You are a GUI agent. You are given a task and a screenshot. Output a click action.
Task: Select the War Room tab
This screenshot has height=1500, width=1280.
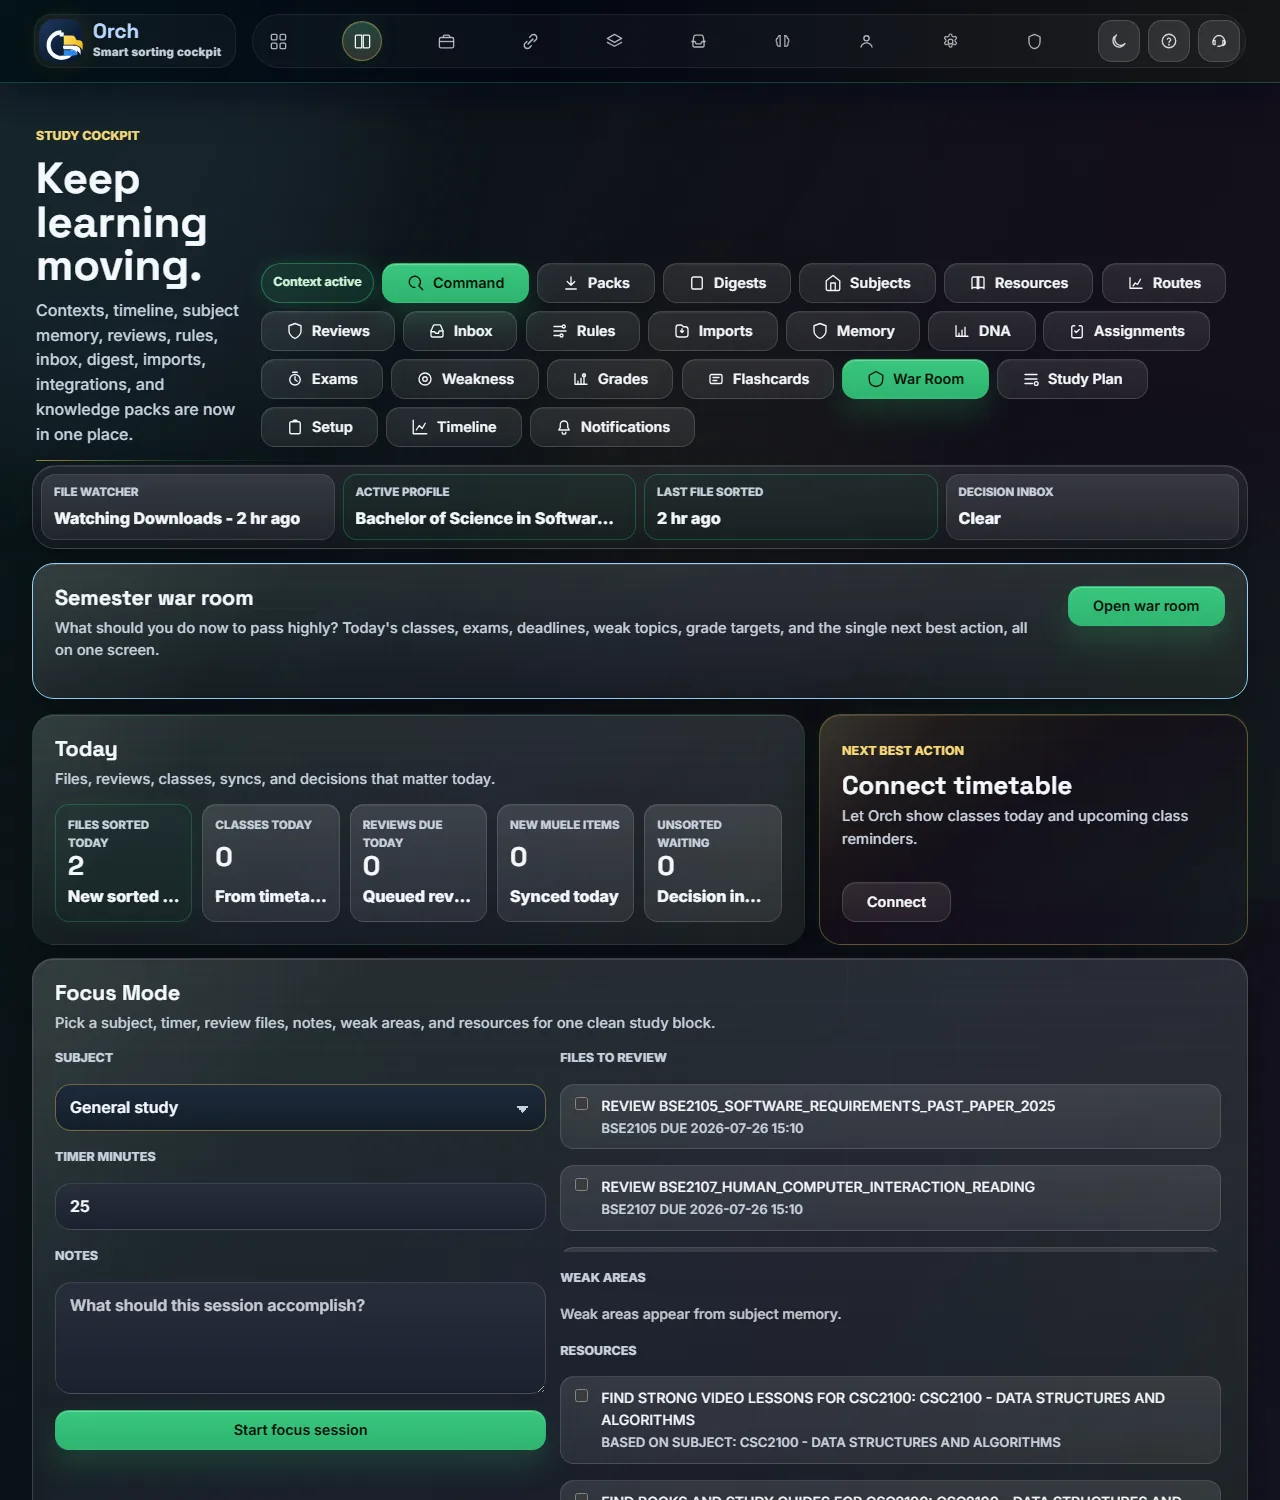pos(915,379)
